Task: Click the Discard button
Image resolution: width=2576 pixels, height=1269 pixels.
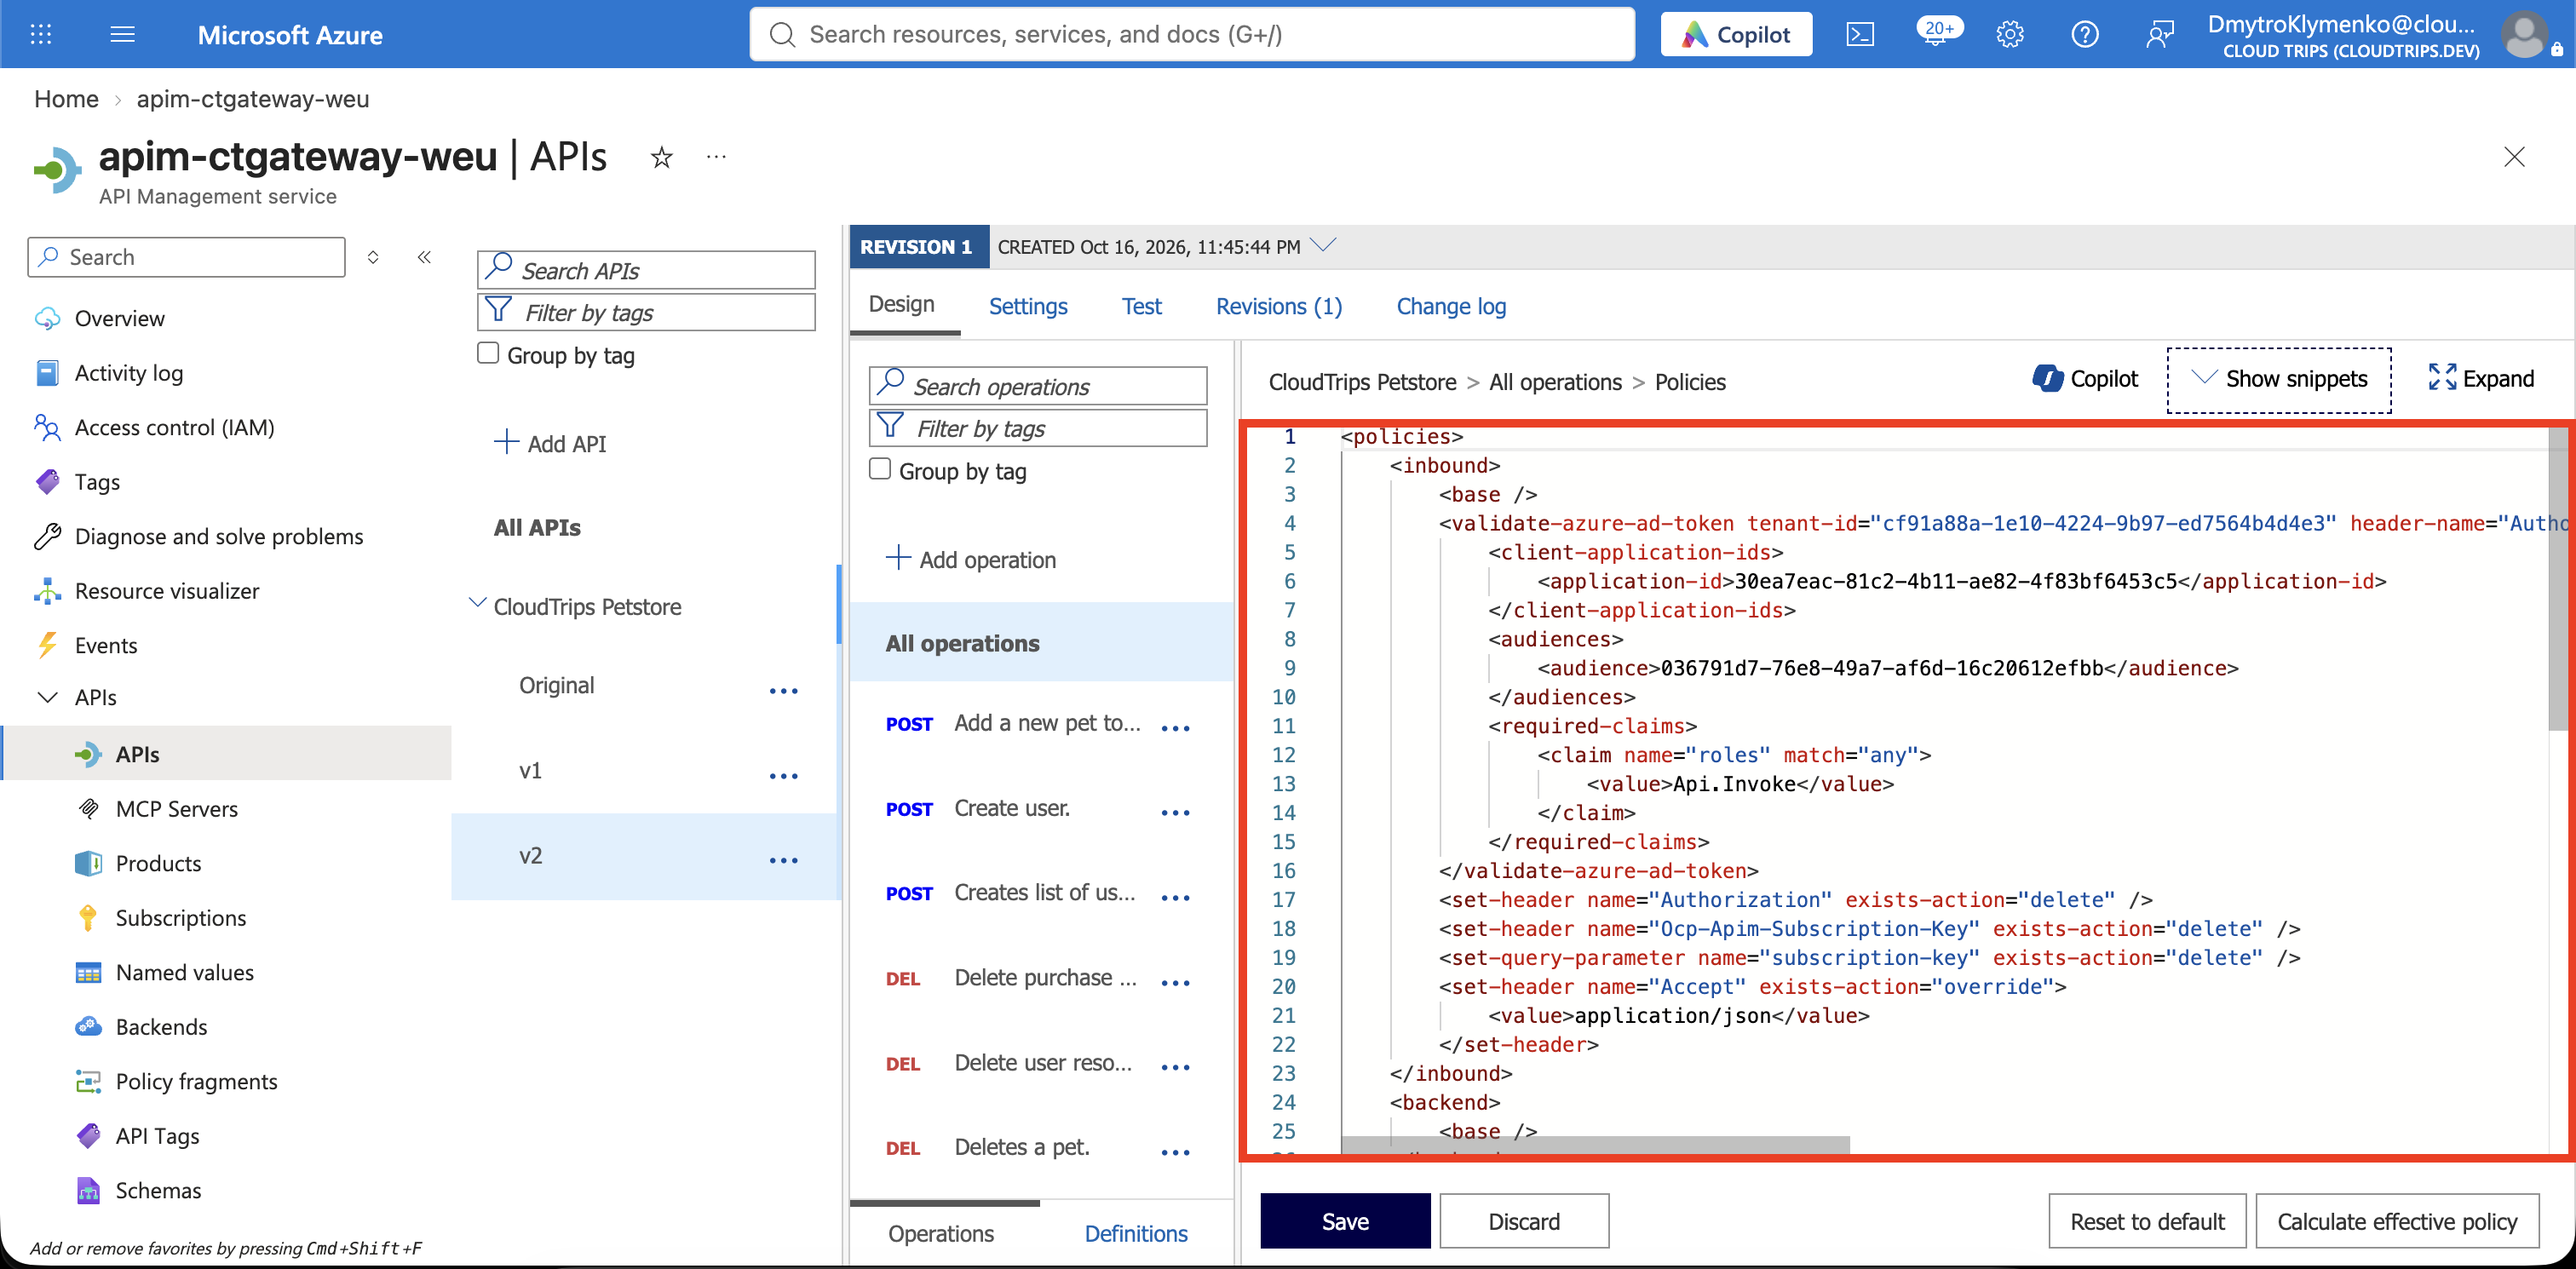Action: tap(1524, 1221)
